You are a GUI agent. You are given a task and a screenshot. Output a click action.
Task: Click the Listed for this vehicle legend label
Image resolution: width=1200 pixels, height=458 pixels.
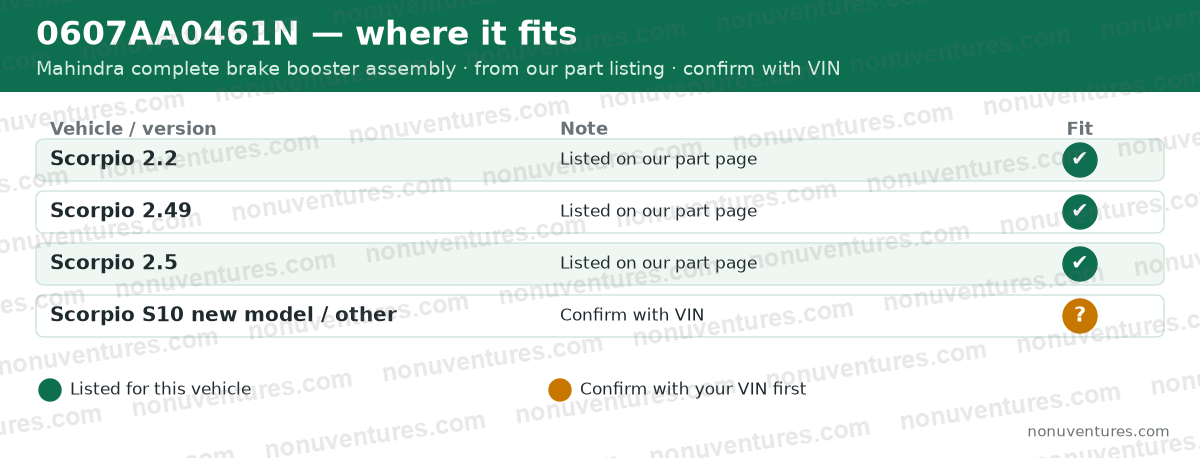tap(160, 389)
